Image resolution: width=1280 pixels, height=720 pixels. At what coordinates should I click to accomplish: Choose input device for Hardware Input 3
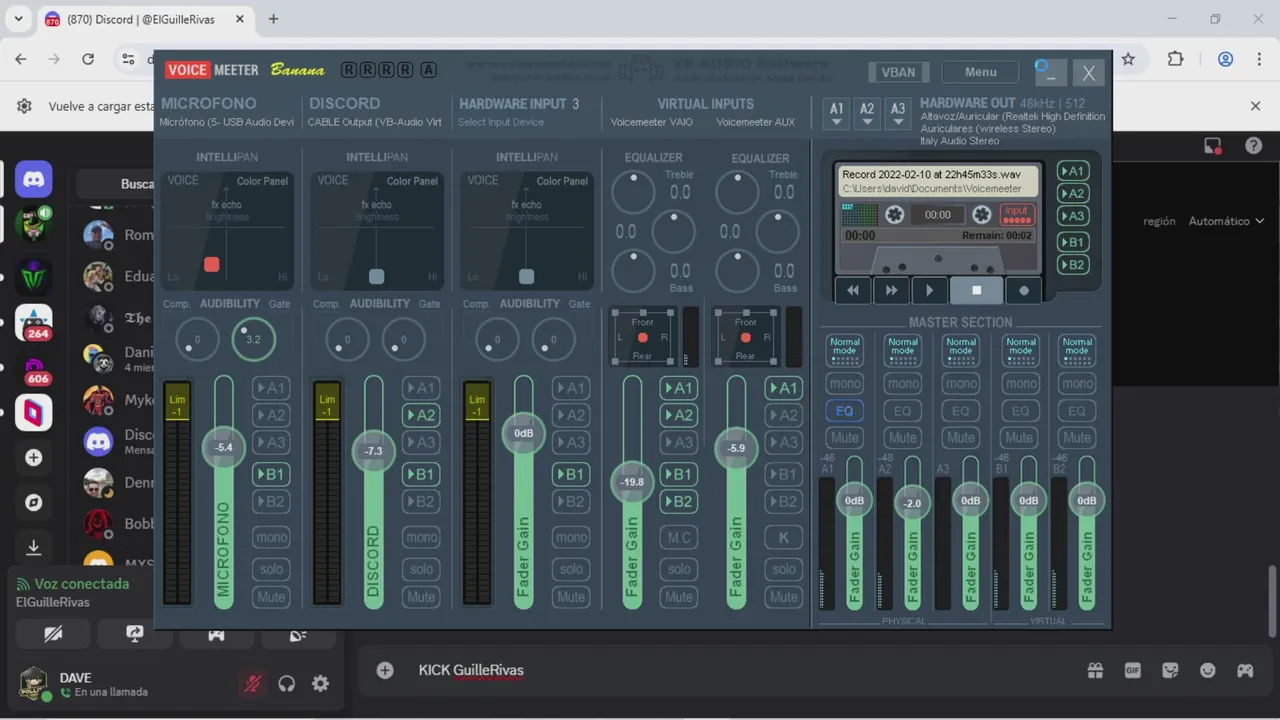pyautogui.click(x=501, y=122)
